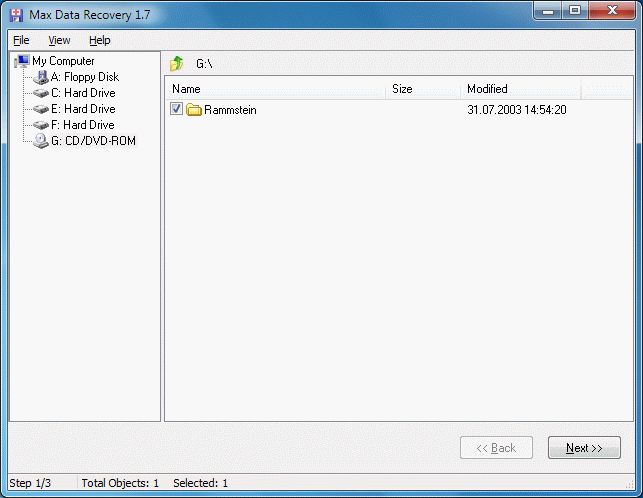Click Step 1/3 in the status bar
The height and width of the screenshot is (498, 643).
pyautogui.click(x=30, y=483)
